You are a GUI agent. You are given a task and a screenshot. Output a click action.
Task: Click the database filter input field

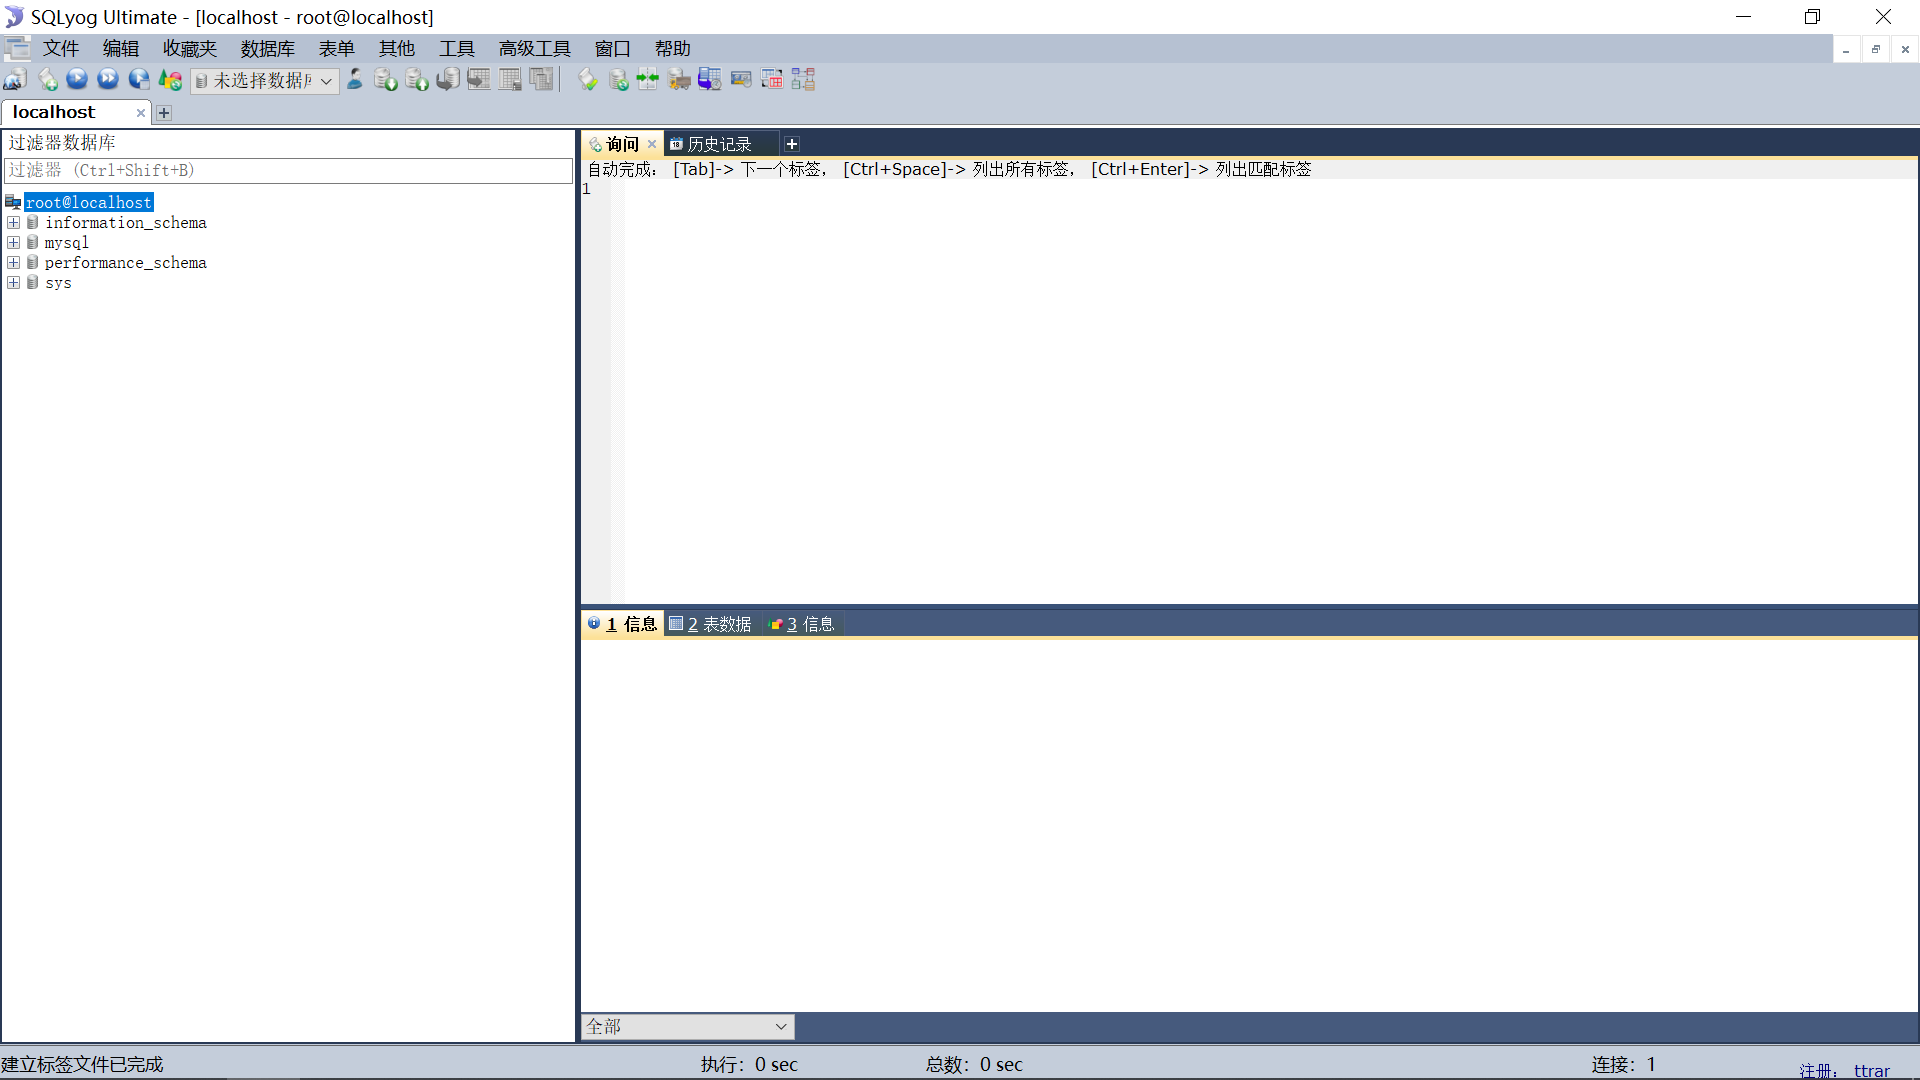click(x=288, y=171)
